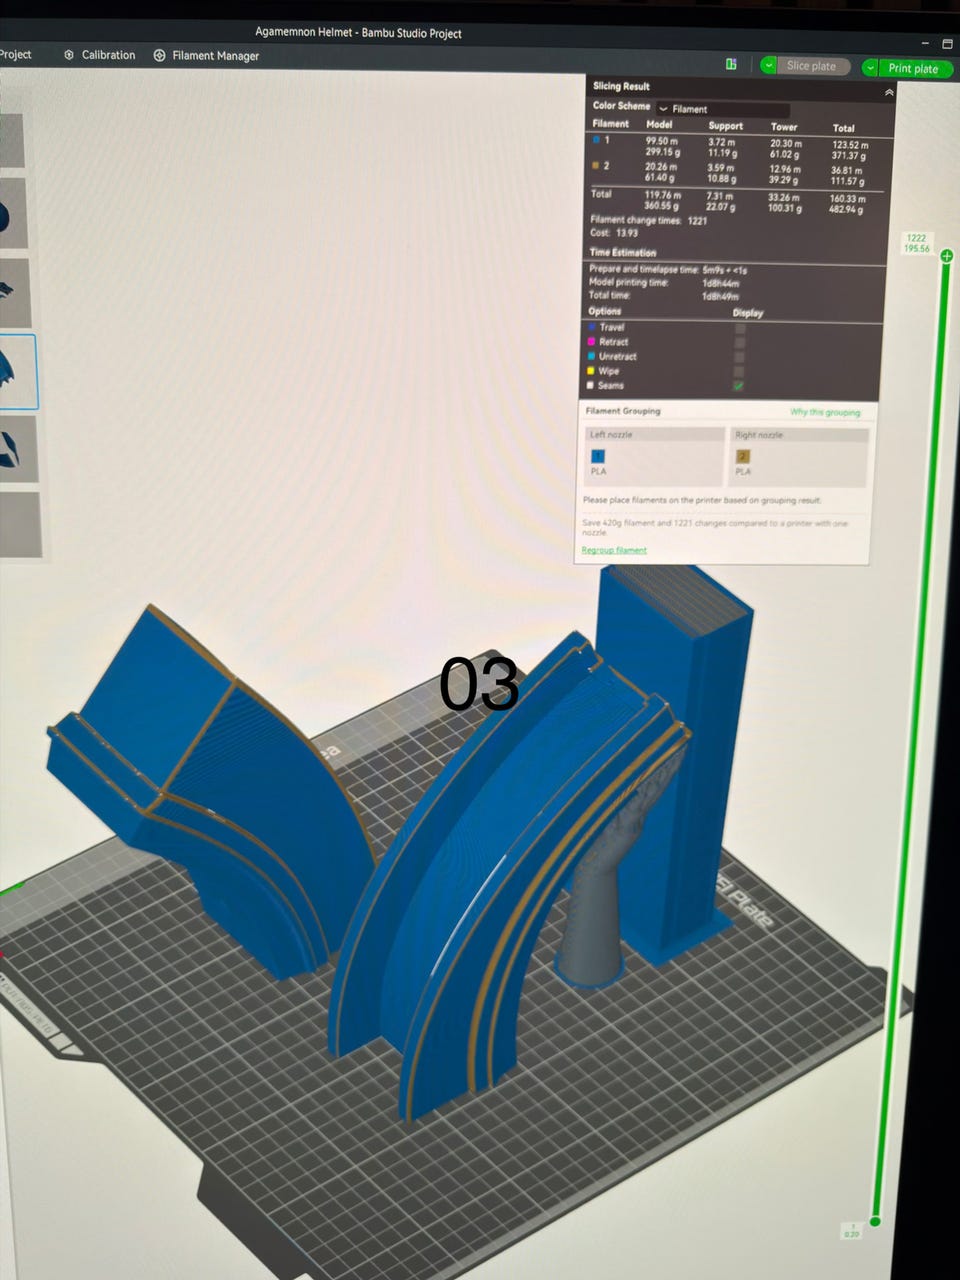
Task: Select the highlighted plate thumbnail in the sidebar
Action: pyautogui.click(x=18, y=372)
